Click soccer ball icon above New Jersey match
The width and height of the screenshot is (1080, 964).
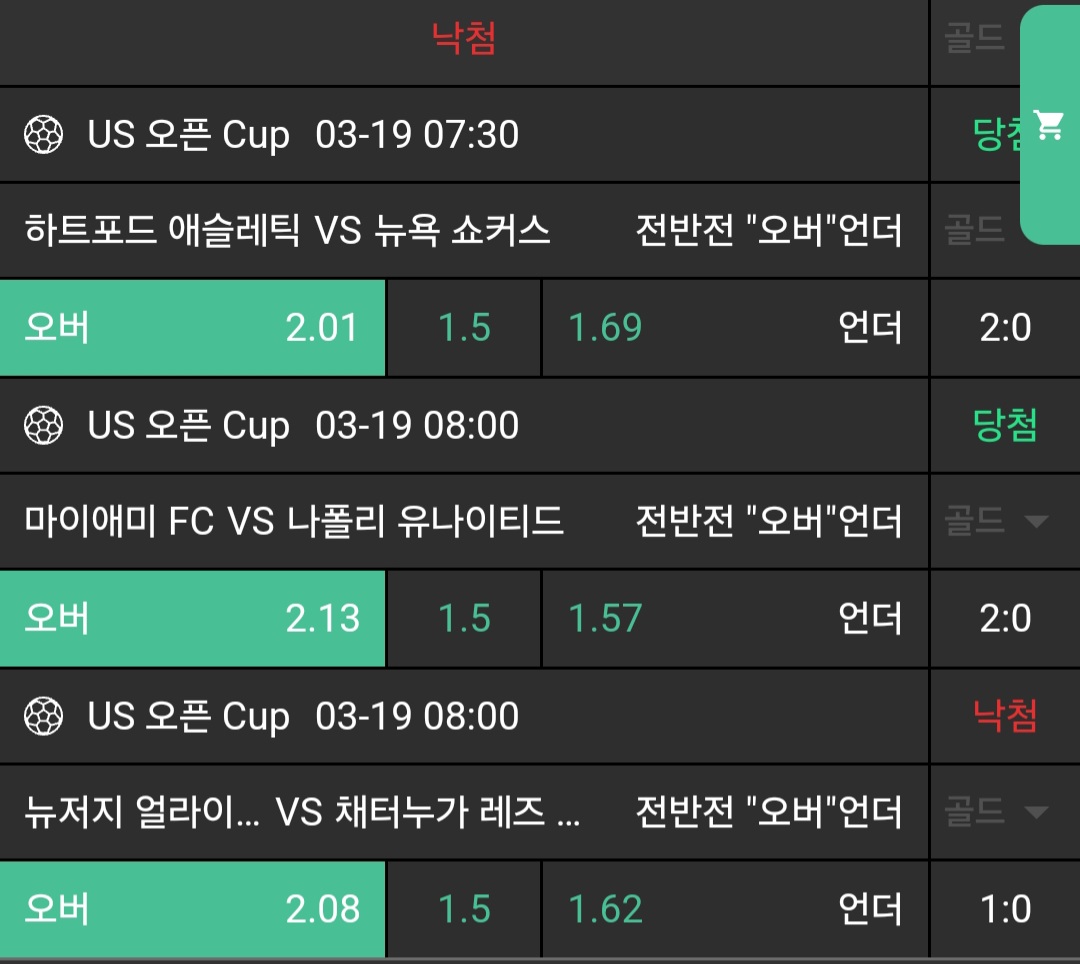(x=43, y=716)
